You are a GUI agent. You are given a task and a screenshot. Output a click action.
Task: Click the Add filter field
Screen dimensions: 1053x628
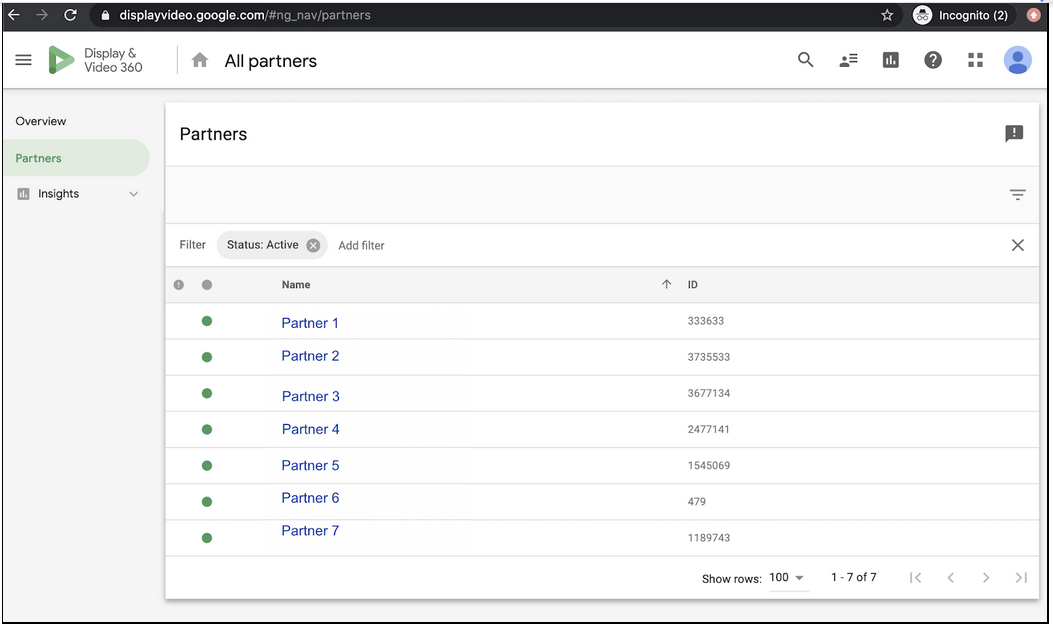click(361, 245)
